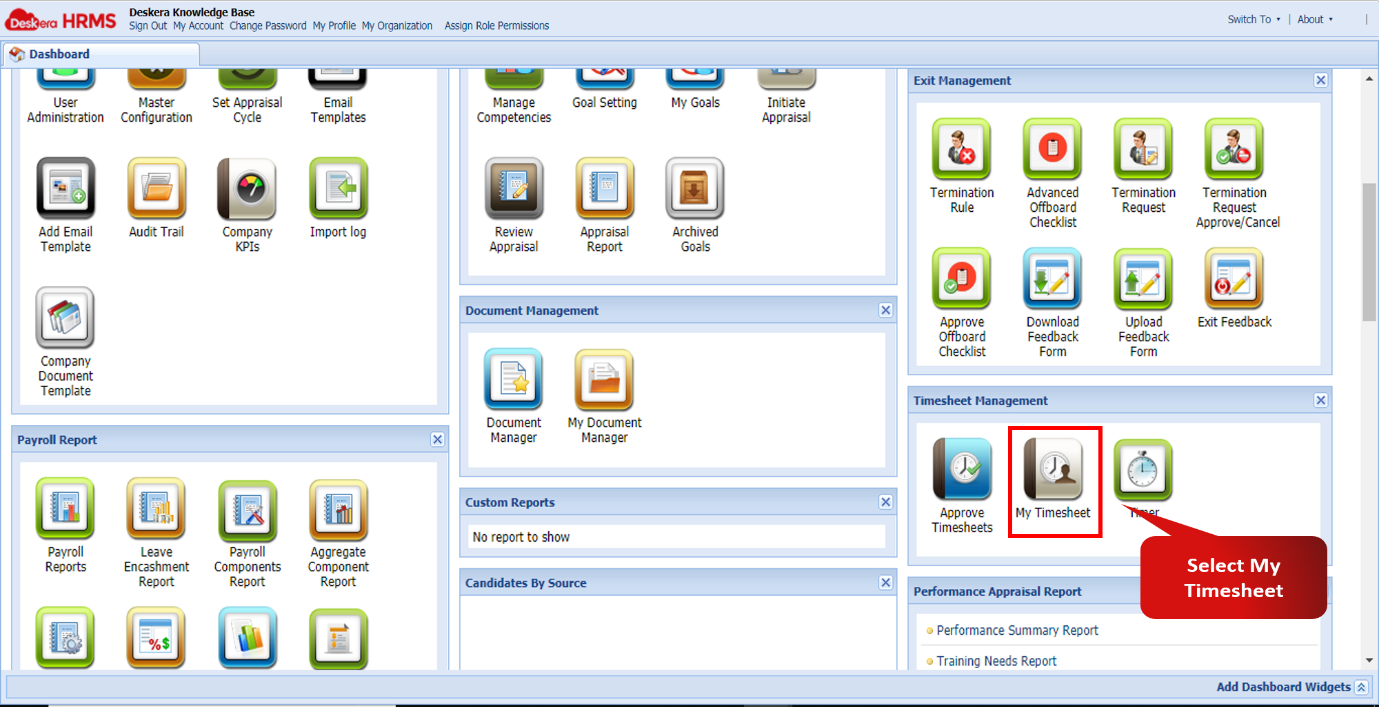Open the Switch To dropdown
Viewport: 1379px width, 707px height.
click(x=1252, y=18)
